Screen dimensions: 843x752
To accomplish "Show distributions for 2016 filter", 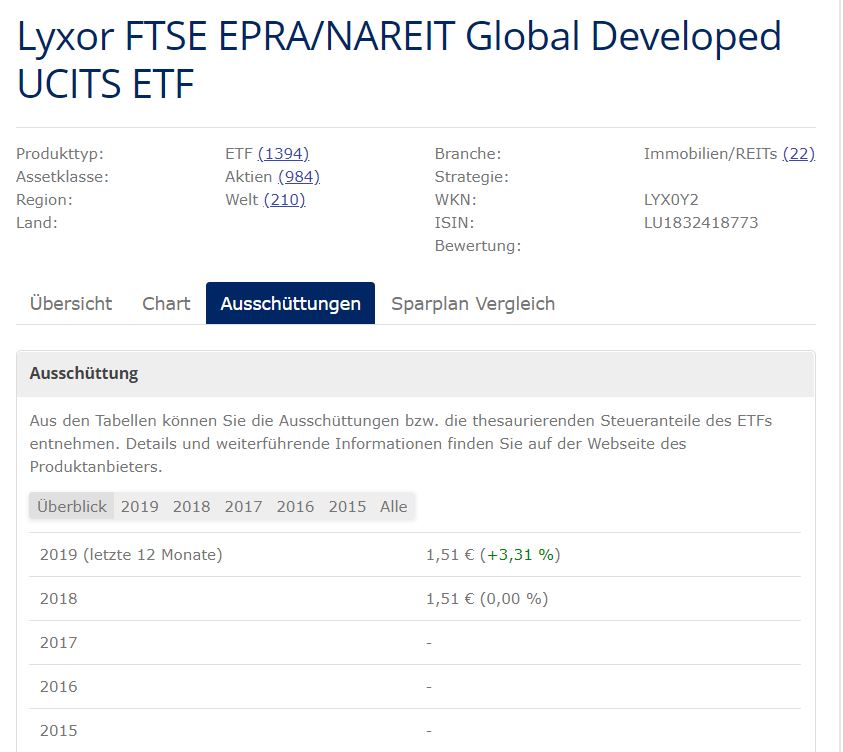I will tap(295, 506).
